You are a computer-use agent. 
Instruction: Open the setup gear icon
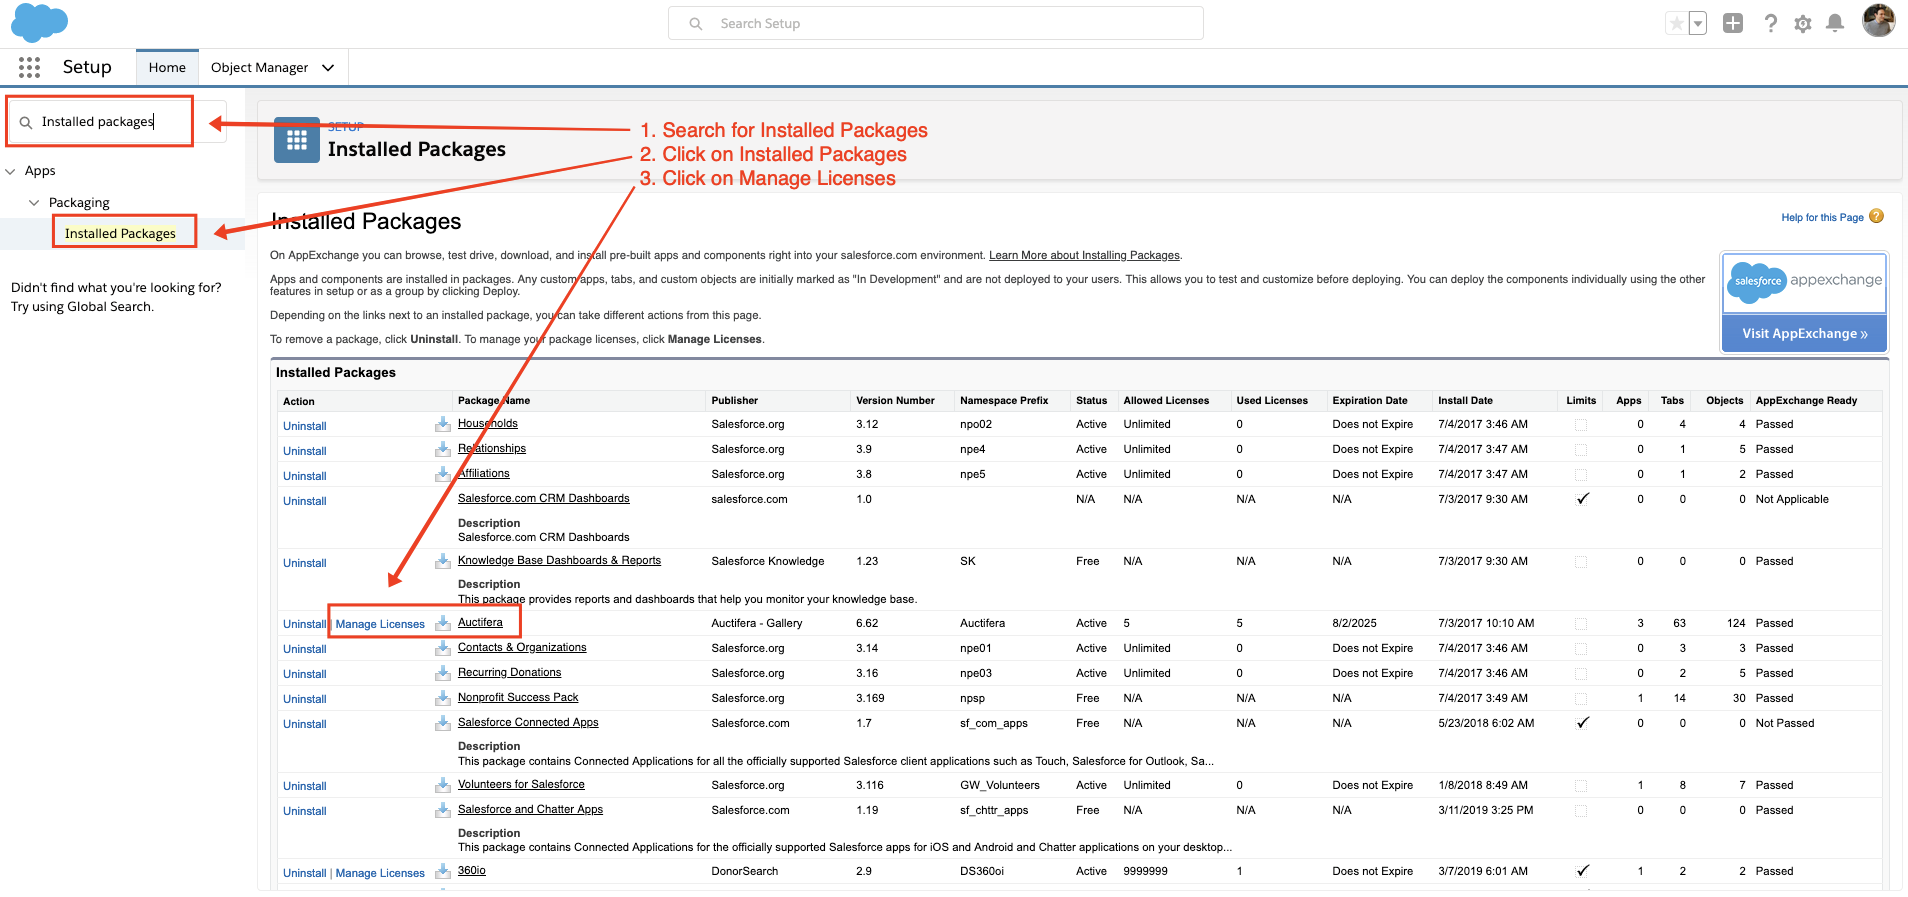1802,23
